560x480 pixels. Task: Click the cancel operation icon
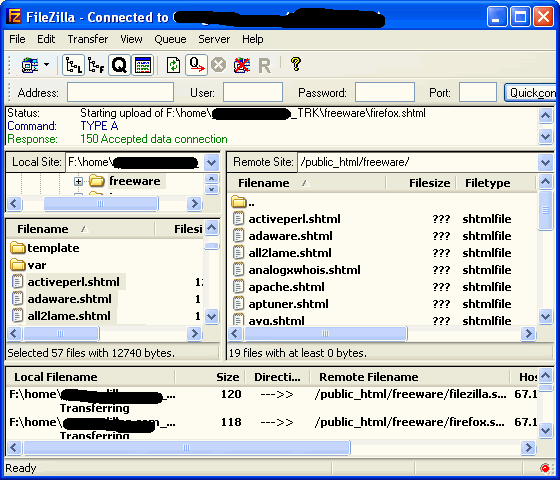219,65
